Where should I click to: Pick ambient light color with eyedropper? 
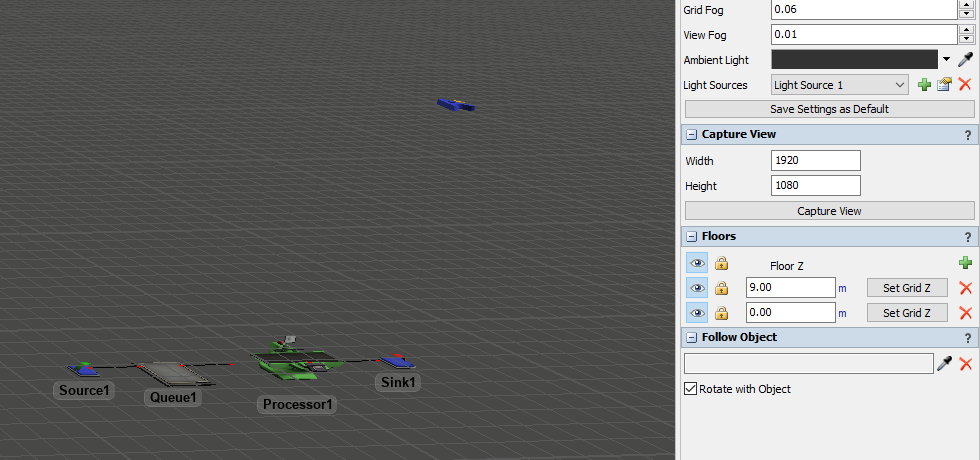click(966, 59)
